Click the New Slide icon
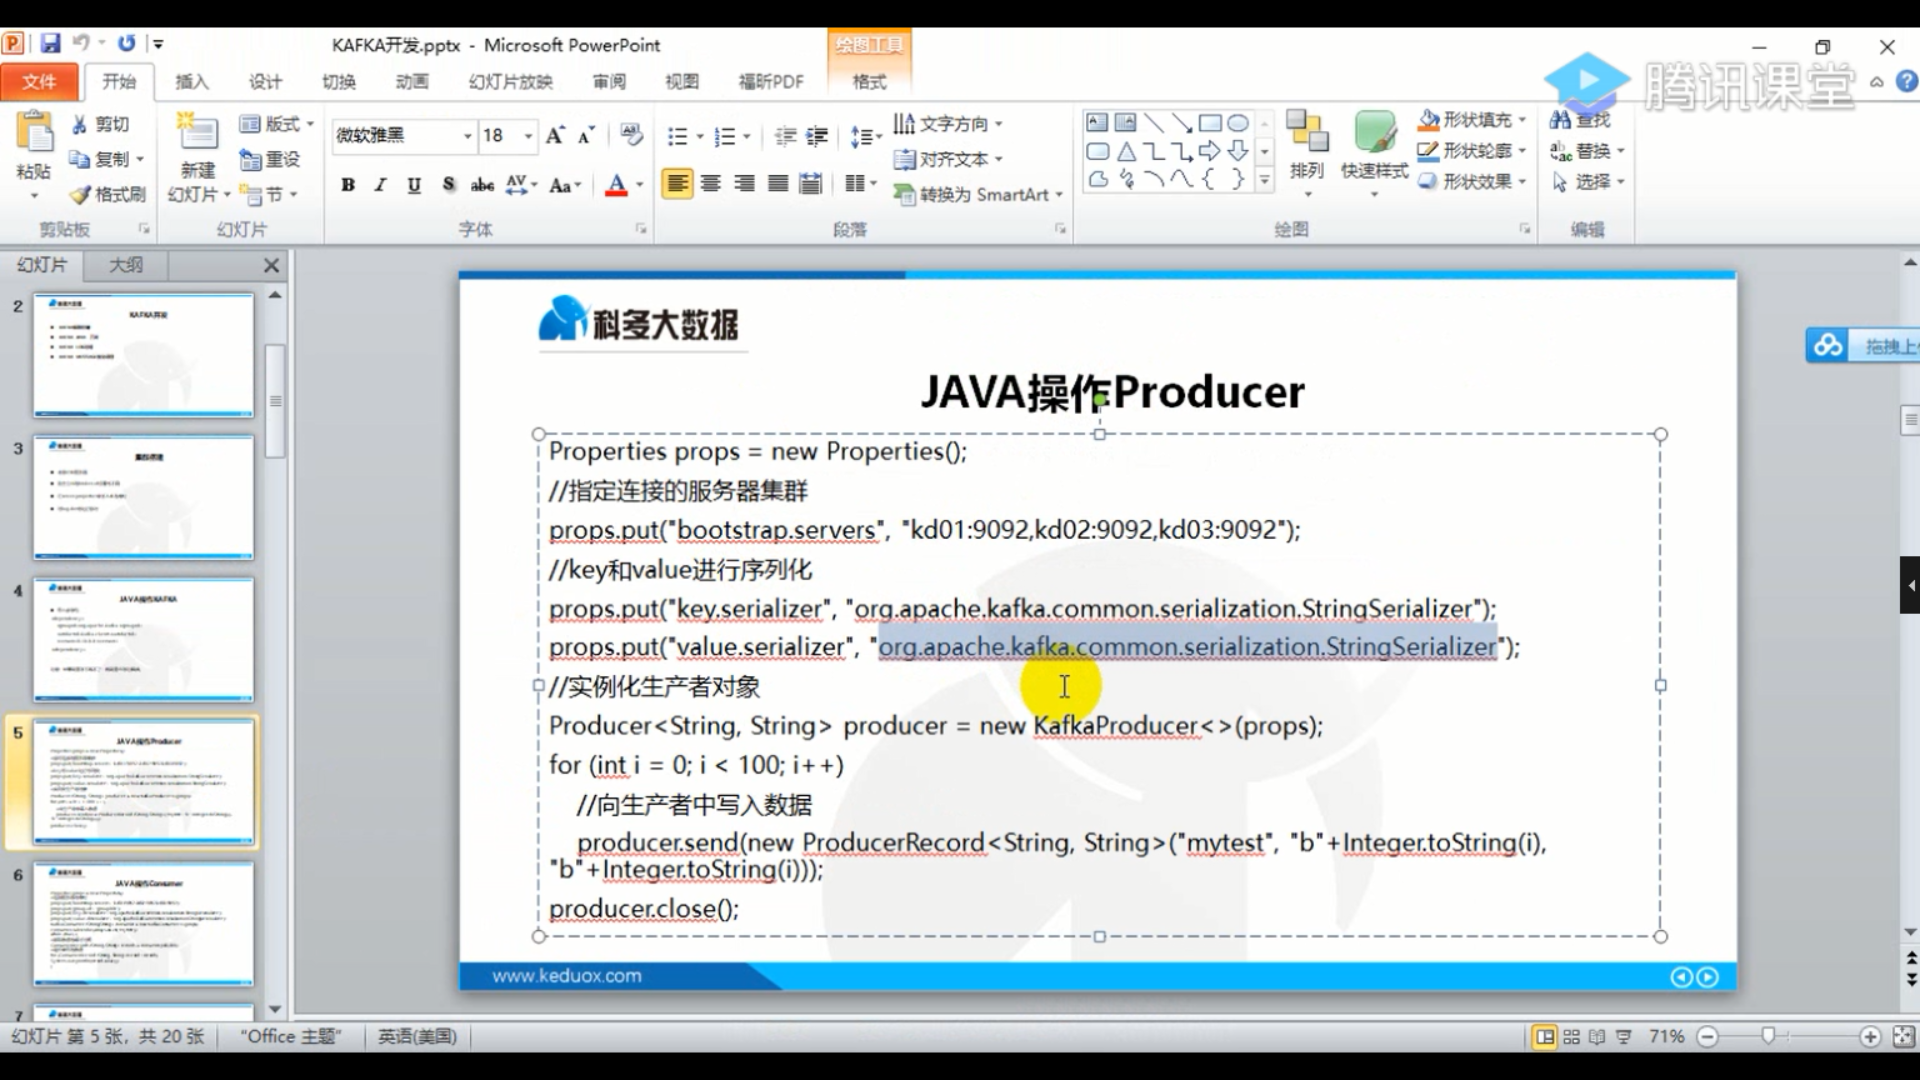This screenshot has height=1080, width=1920. click(197, 133)
